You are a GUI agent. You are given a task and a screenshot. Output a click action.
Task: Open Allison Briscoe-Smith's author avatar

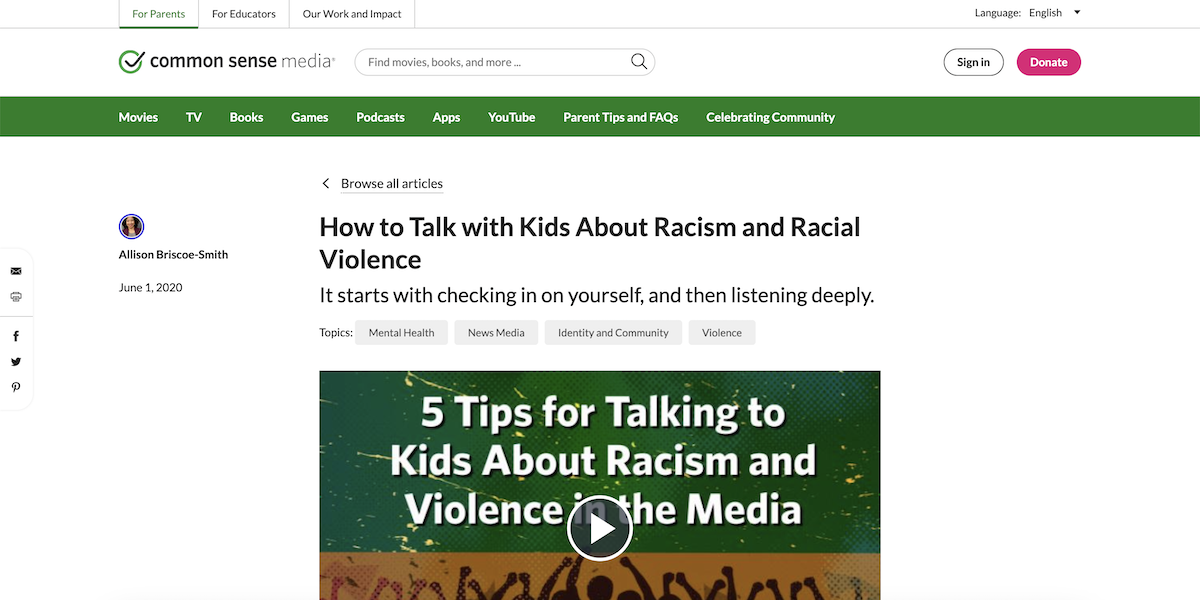pyautogui.click(x=131, y=226)
